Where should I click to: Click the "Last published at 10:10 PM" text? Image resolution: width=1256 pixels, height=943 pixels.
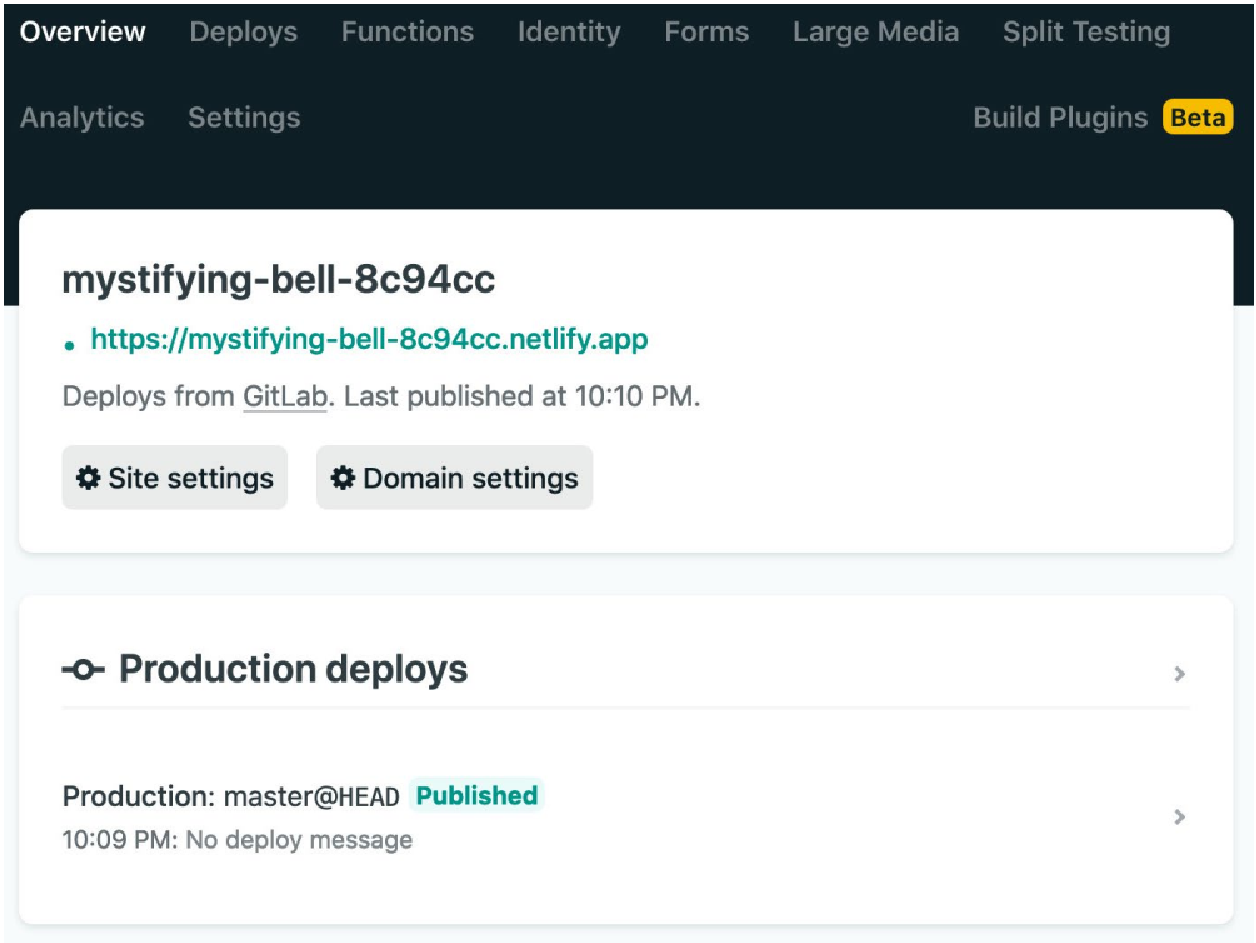[x=521, y=397]
